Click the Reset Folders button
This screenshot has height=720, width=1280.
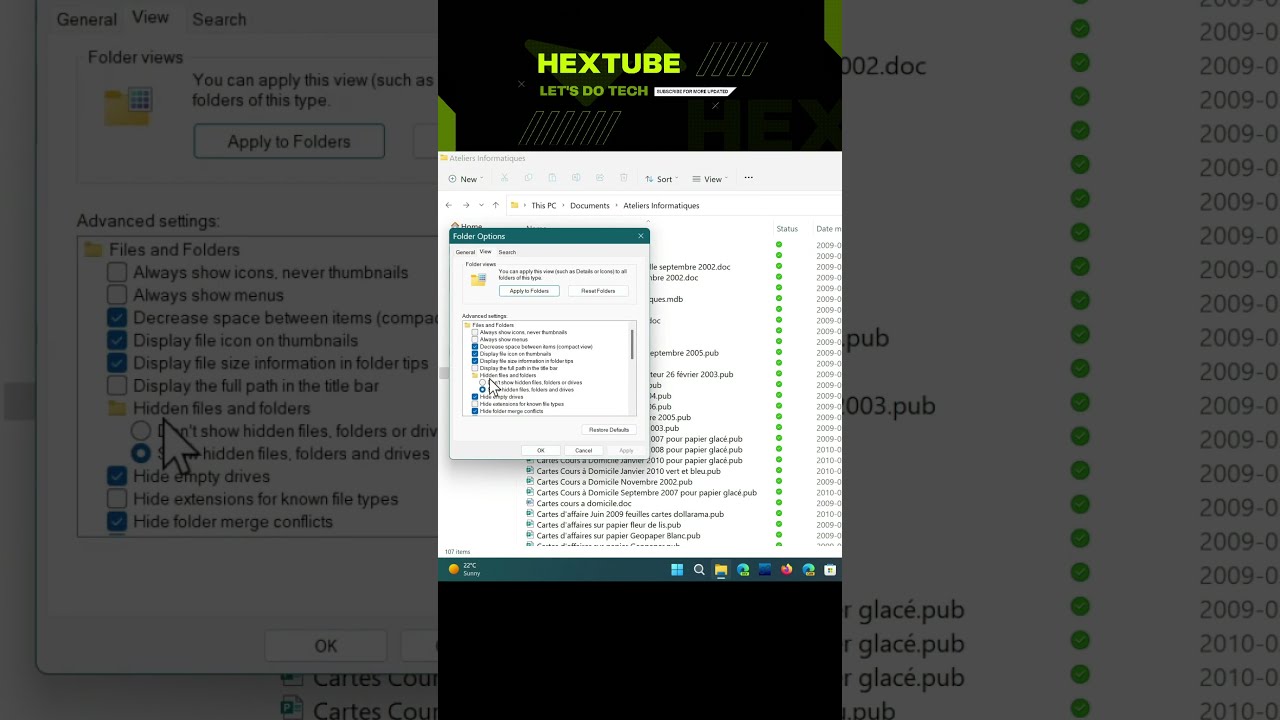pyautogui.click(x=598, y=291)
